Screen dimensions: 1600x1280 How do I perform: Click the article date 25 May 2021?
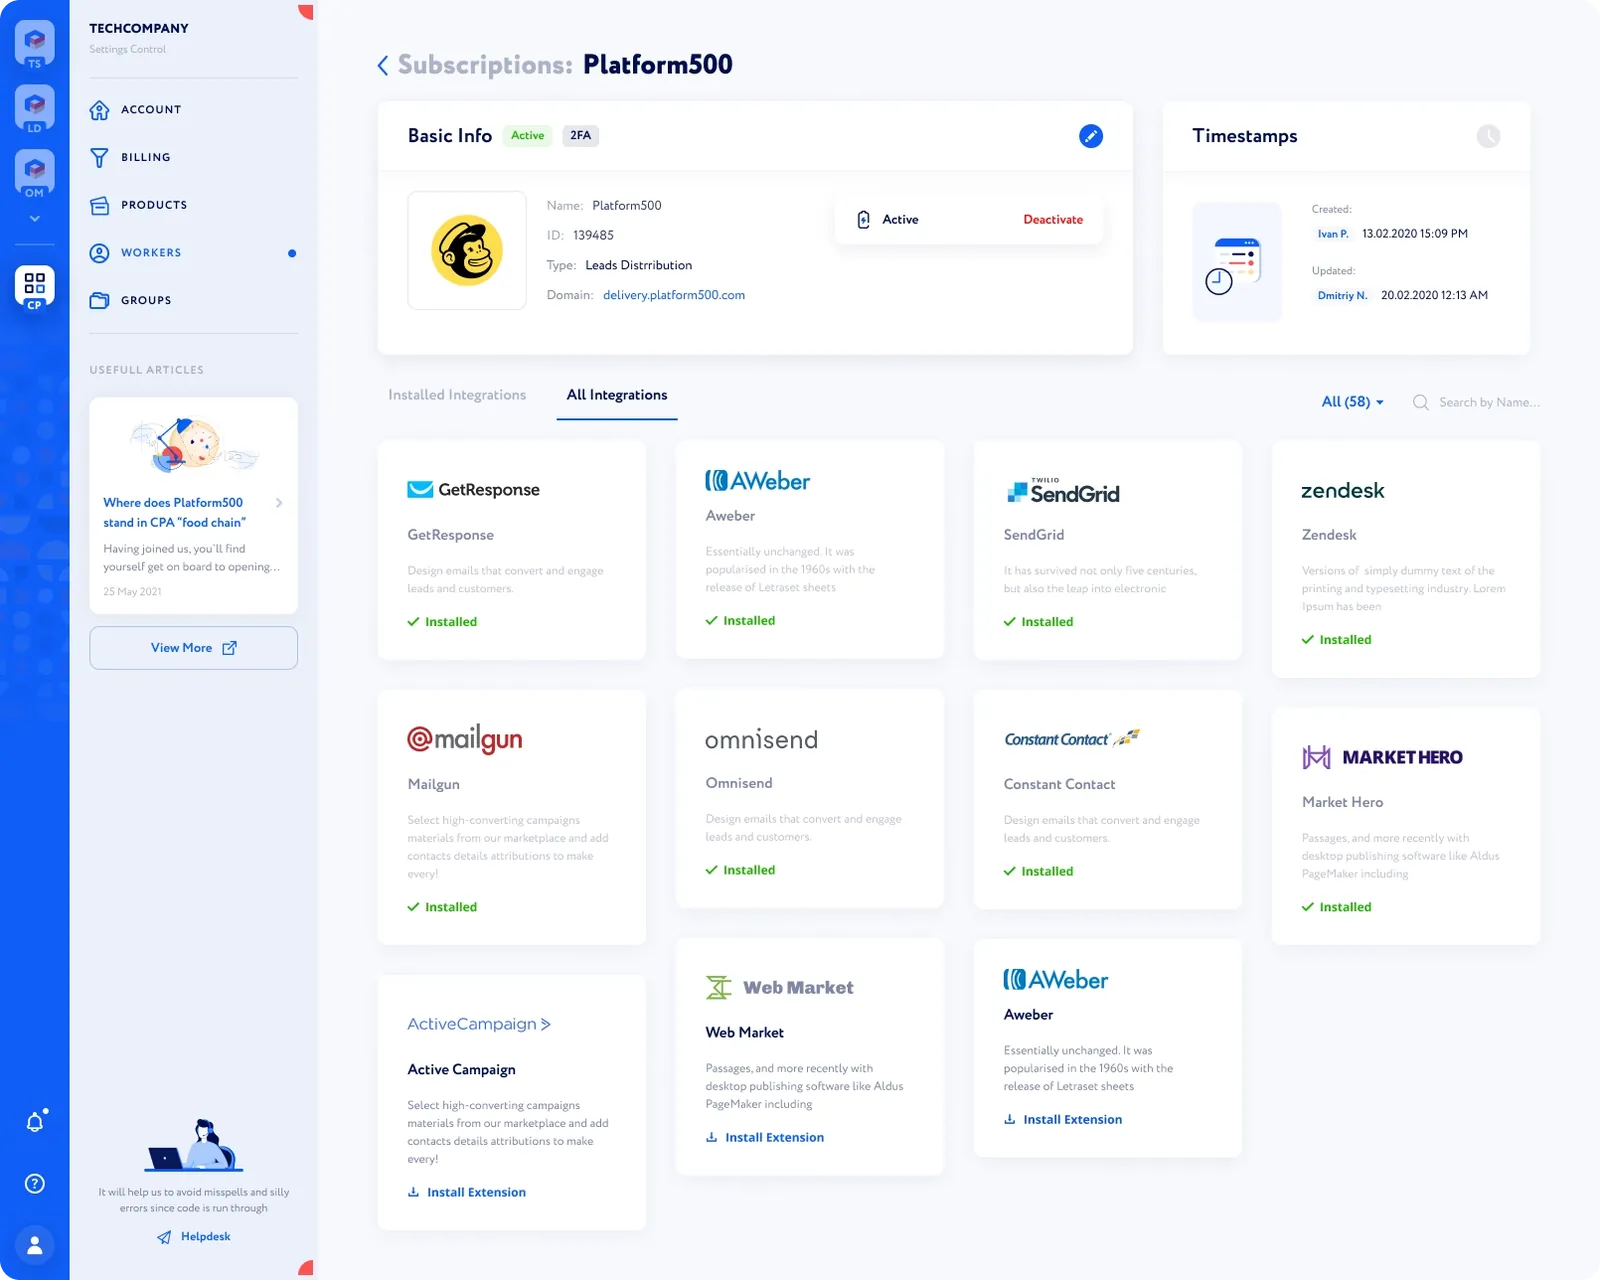click(132, 592)
